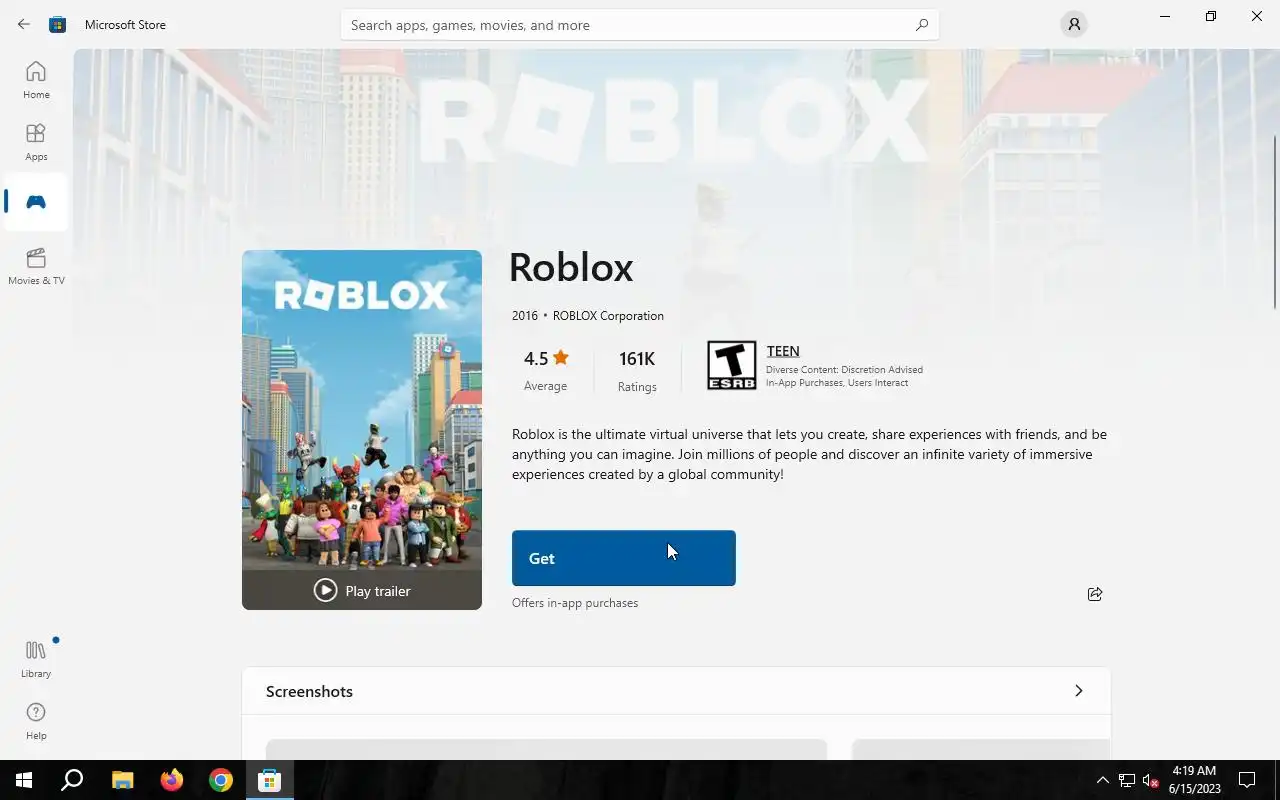This screenshot has width=1280, height=800.
Task: Open the TEEN rating link
Action: click(783, 351)
